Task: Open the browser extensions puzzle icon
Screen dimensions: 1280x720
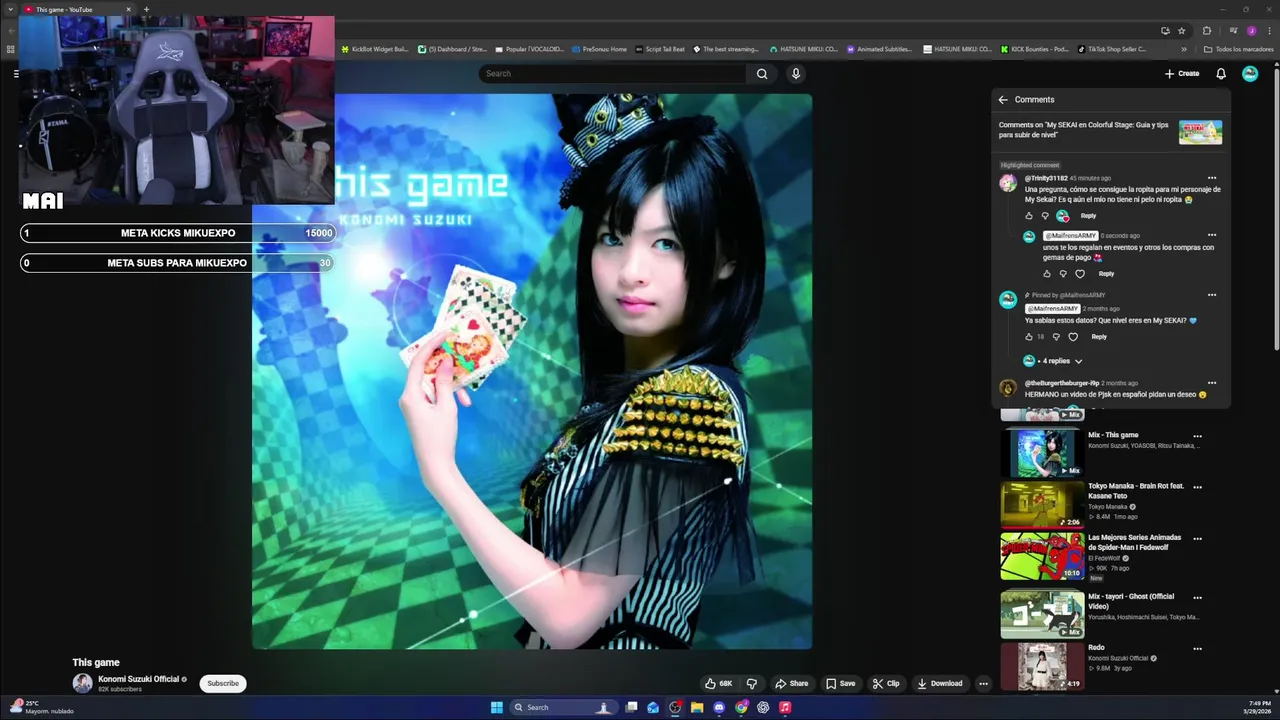Action: (1207, 31)
